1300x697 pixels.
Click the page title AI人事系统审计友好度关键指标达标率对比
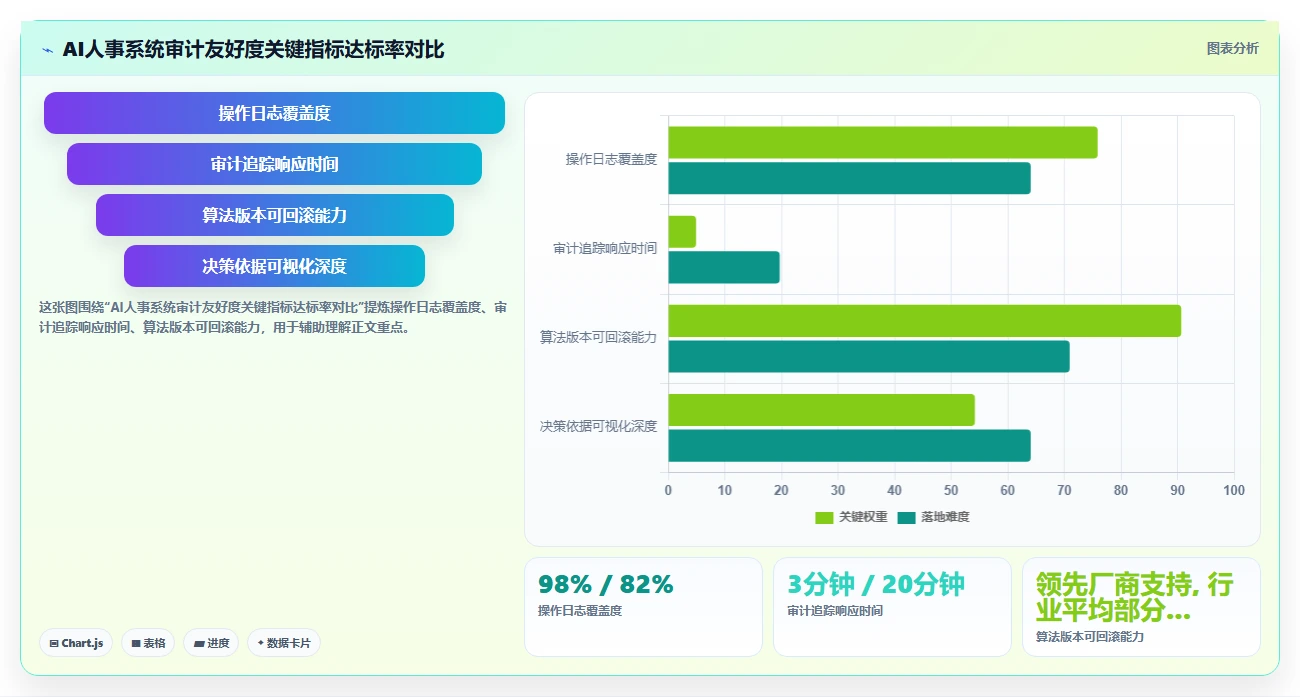tap(253, 49)
